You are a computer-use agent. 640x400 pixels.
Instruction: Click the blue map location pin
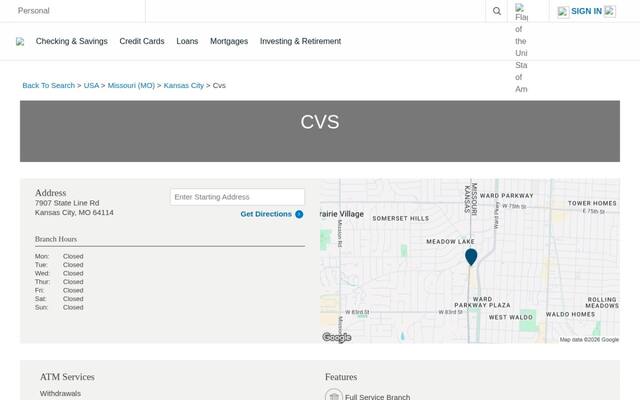[471, 257]
